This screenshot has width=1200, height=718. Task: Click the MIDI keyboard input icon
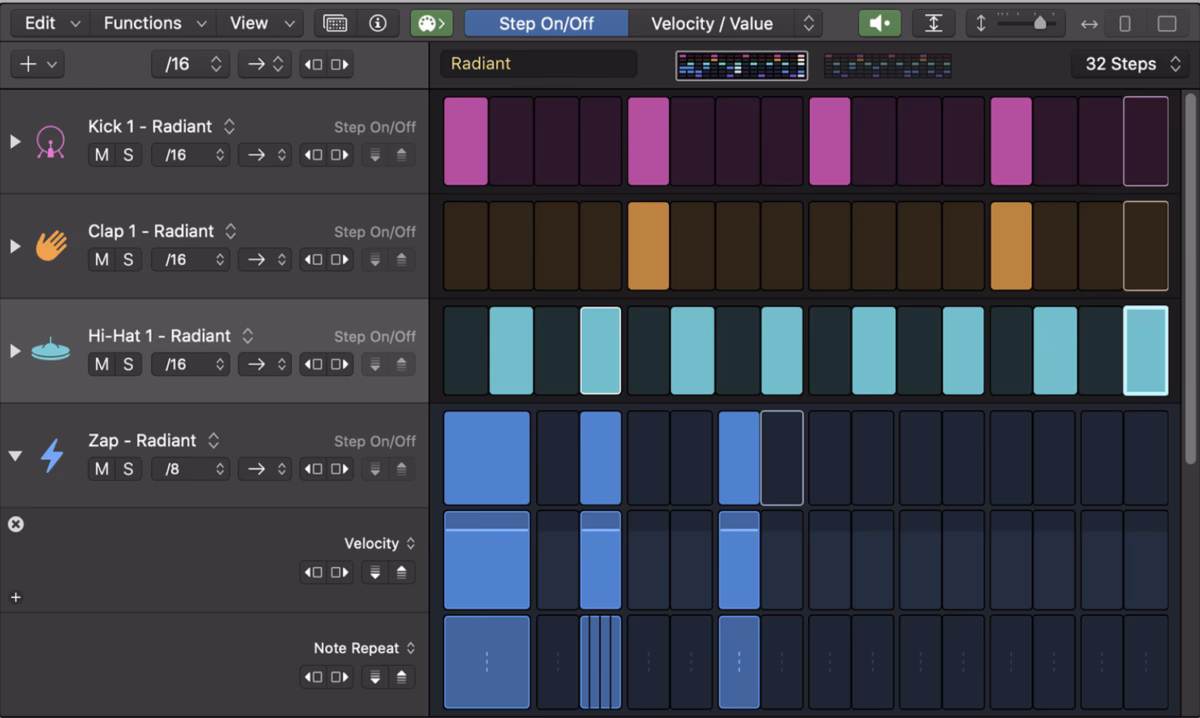tap(335, 23)
